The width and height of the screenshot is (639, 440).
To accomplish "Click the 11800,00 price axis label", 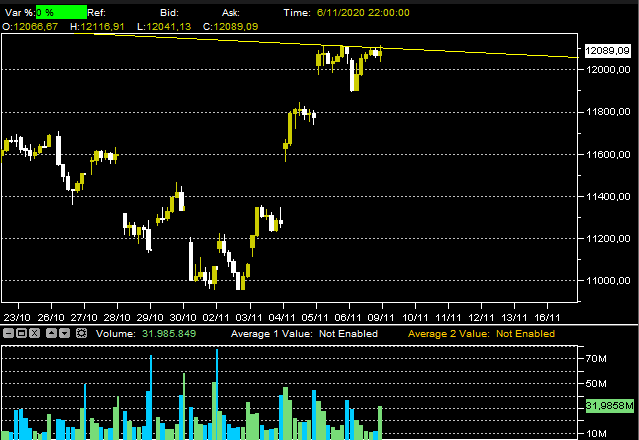I will (608, 112).
